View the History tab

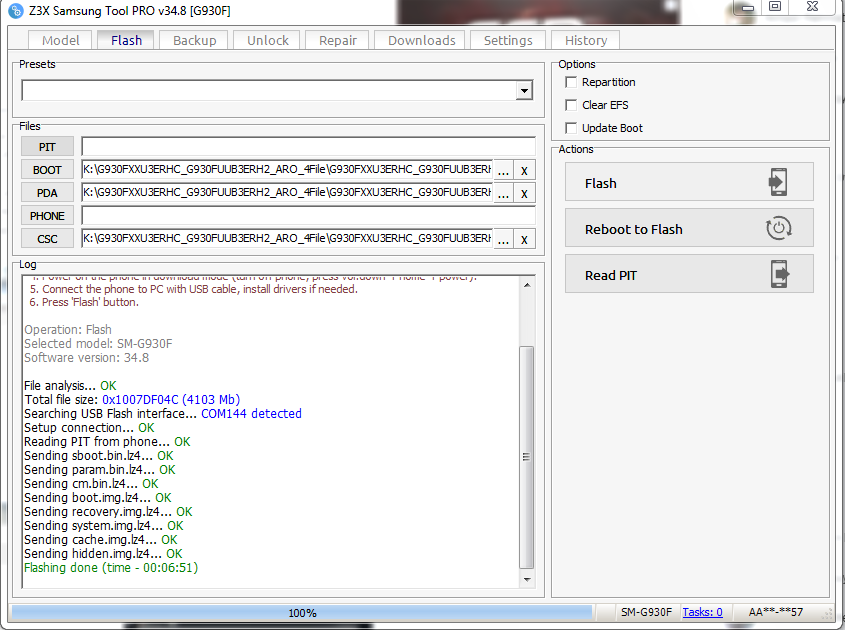tap(586, 40)
